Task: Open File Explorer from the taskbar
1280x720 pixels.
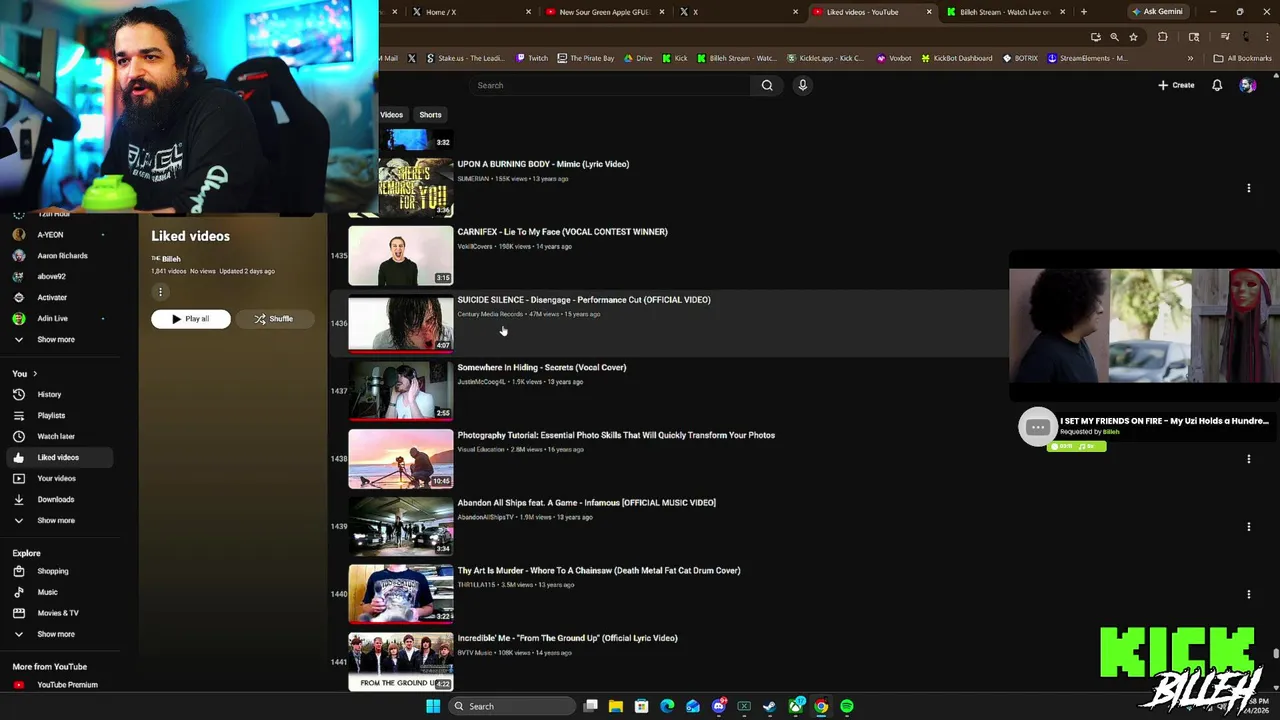Action: (616, 706)
